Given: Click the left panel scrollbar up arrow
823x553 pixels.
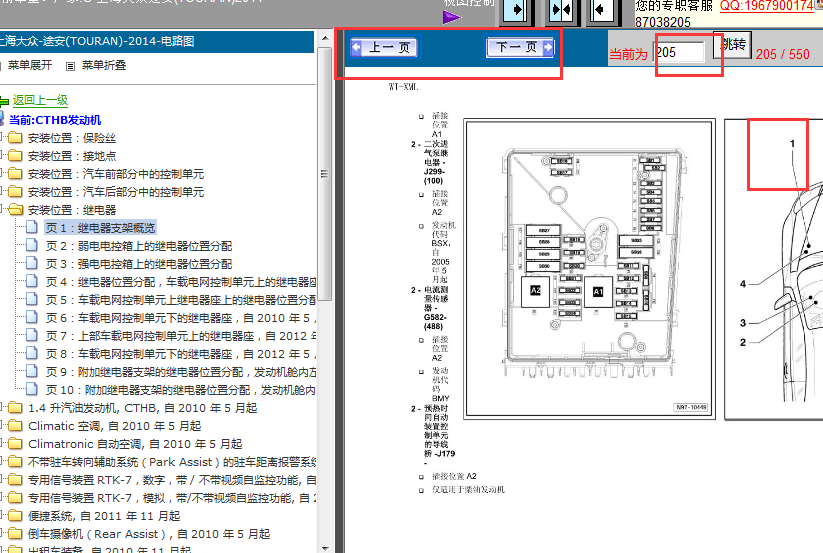Looking at the screenshot, I should [325, 38].
